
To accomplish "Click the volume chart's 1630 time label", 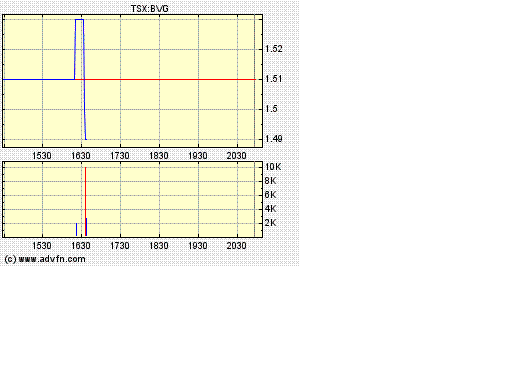I will 81,246.
